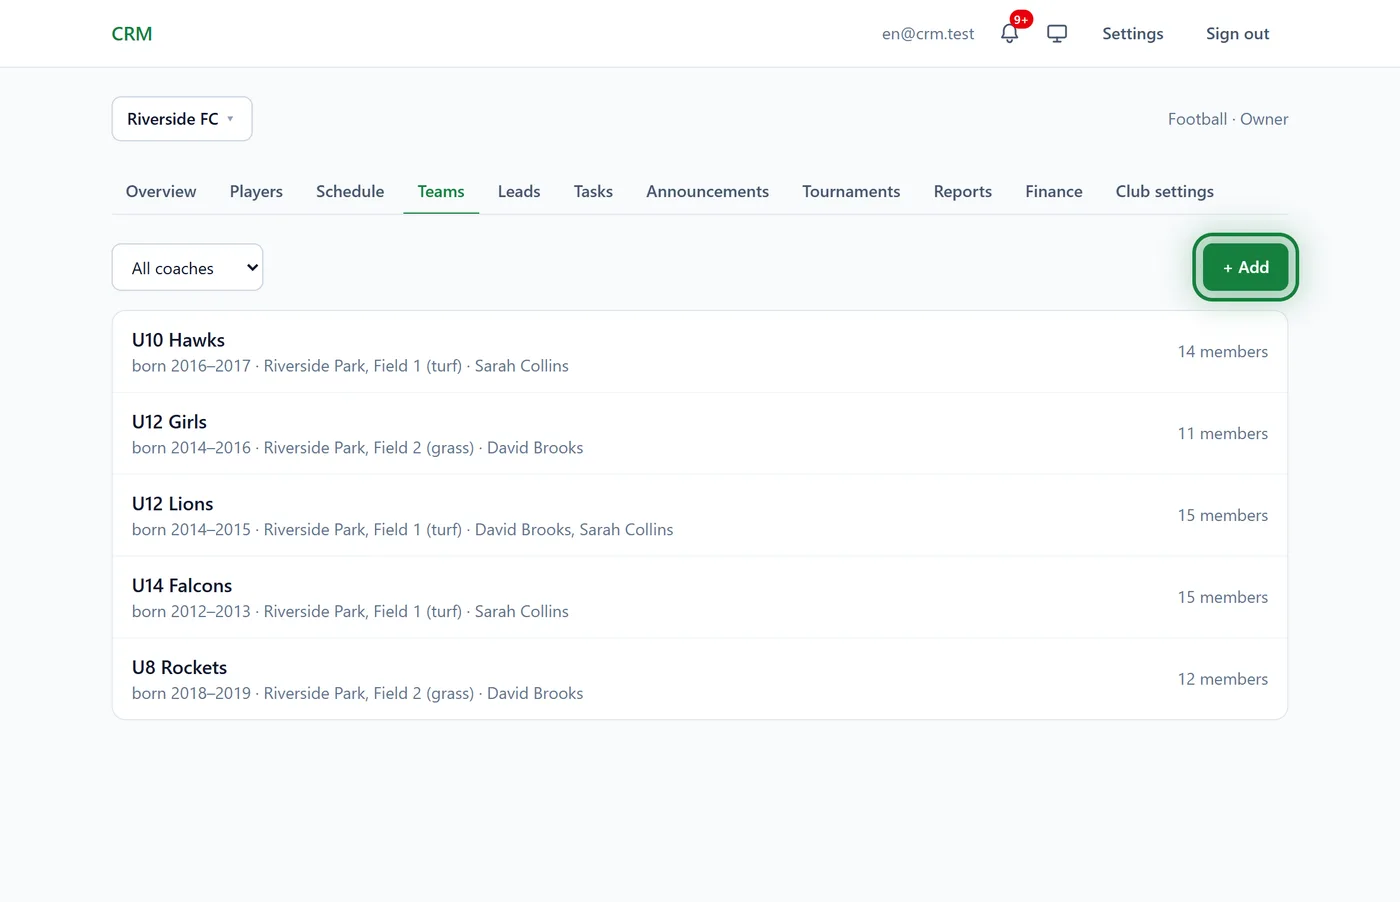Open the notifications bell
This screenshot has height=902, width=1400.
1010,33
